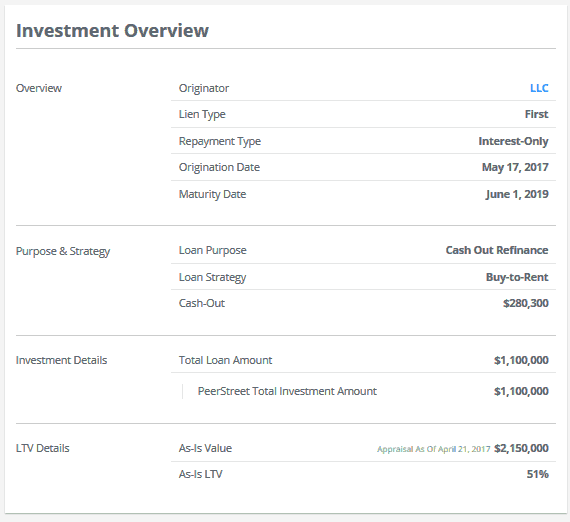Select the Interest-Only value
The height and width of the screenshot is (522, 570).
pos(513,141)
